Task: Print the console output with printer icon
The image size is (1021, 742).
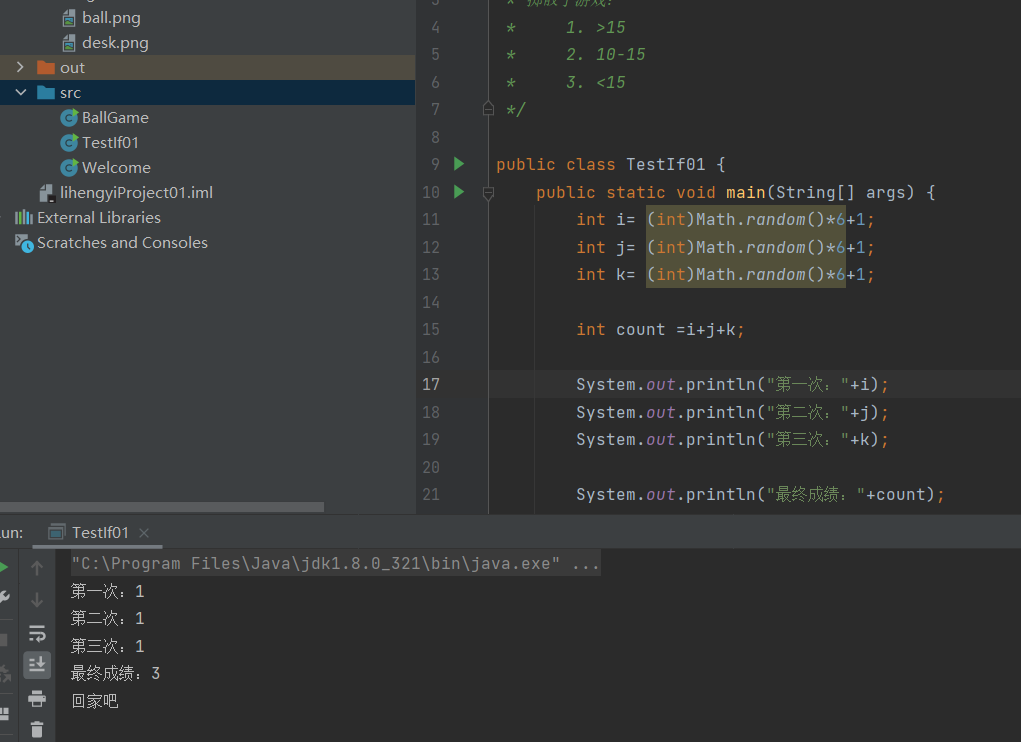Action: point(37,698)
